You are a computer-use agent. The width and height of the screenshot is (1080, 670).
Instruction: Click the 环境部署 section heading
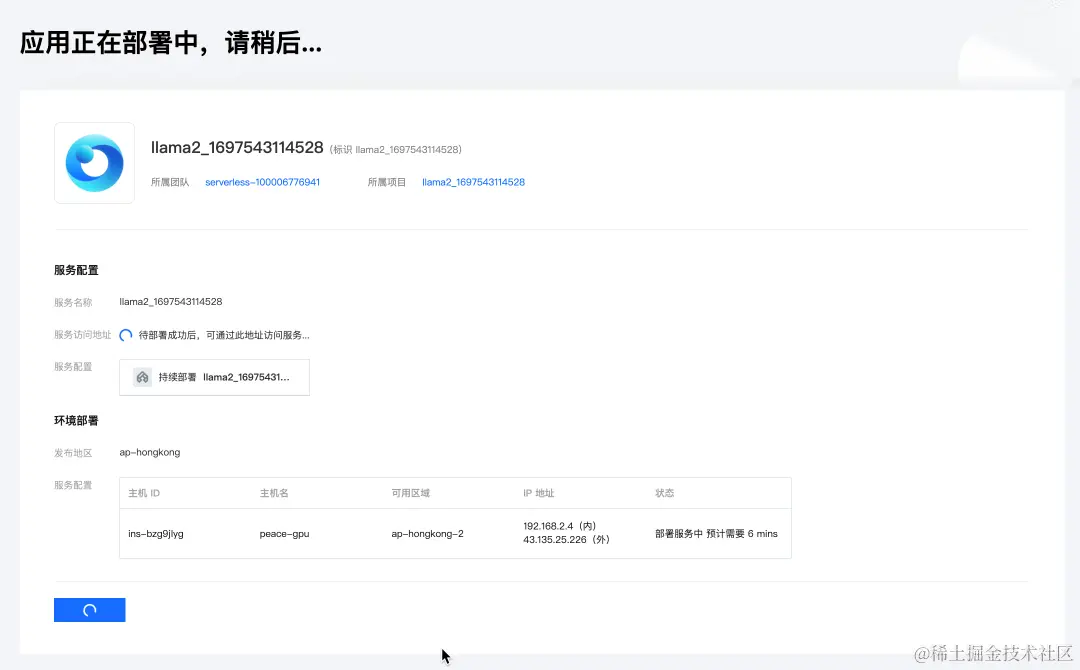pyautogui.click(x=76, y=421)
